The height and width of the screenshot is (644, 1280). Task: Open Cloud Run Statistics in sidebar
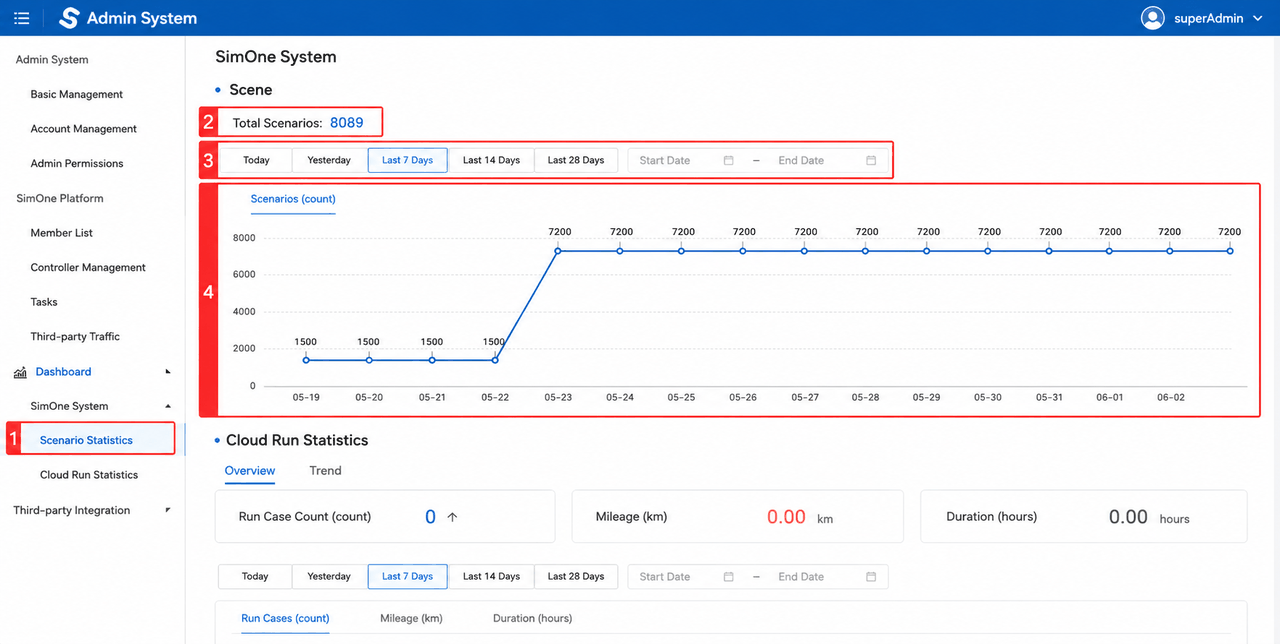click(89, 475)
